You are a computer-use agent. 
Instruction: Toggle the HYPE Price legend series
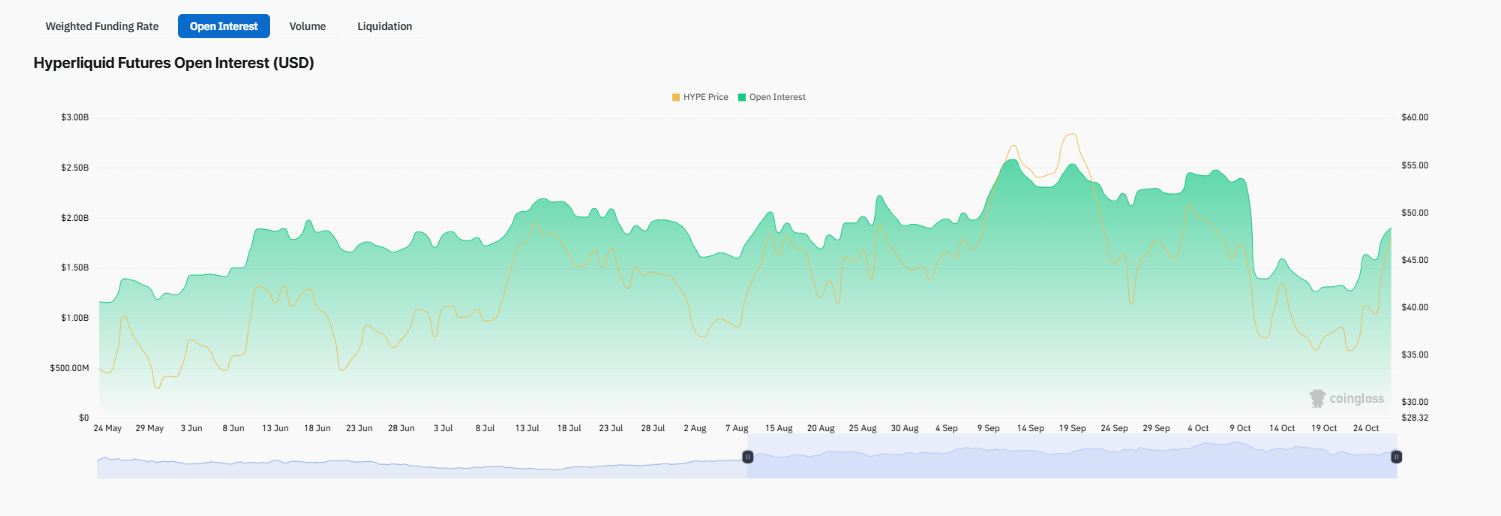pyautogui.click(x=706, y=97)
